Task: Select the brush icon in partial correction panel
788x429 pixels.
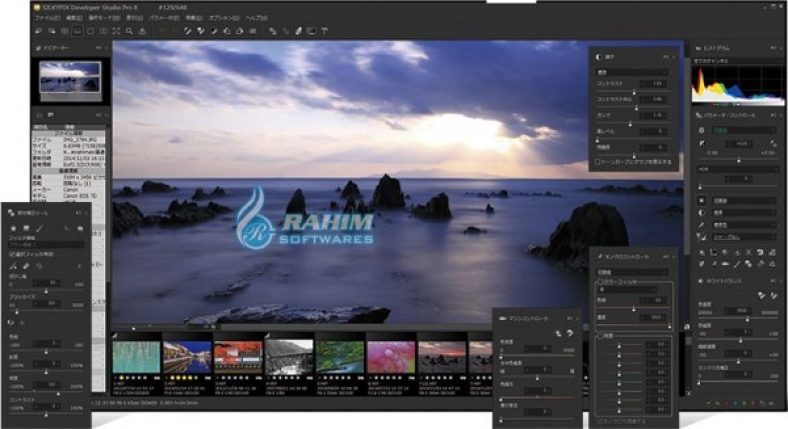Action: [x=37, y=229]
